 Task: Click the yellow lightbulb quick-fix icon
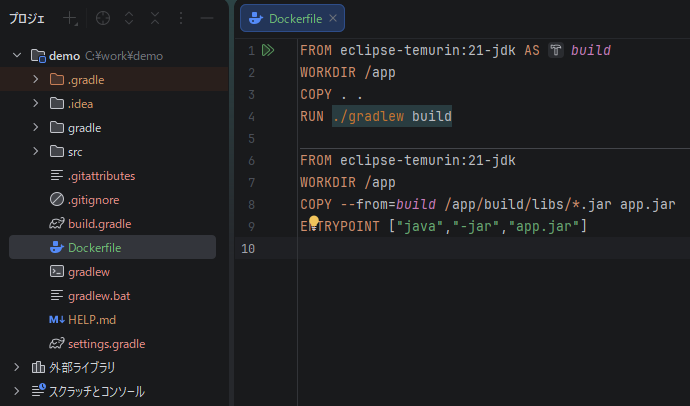click(x=313, y=223)
